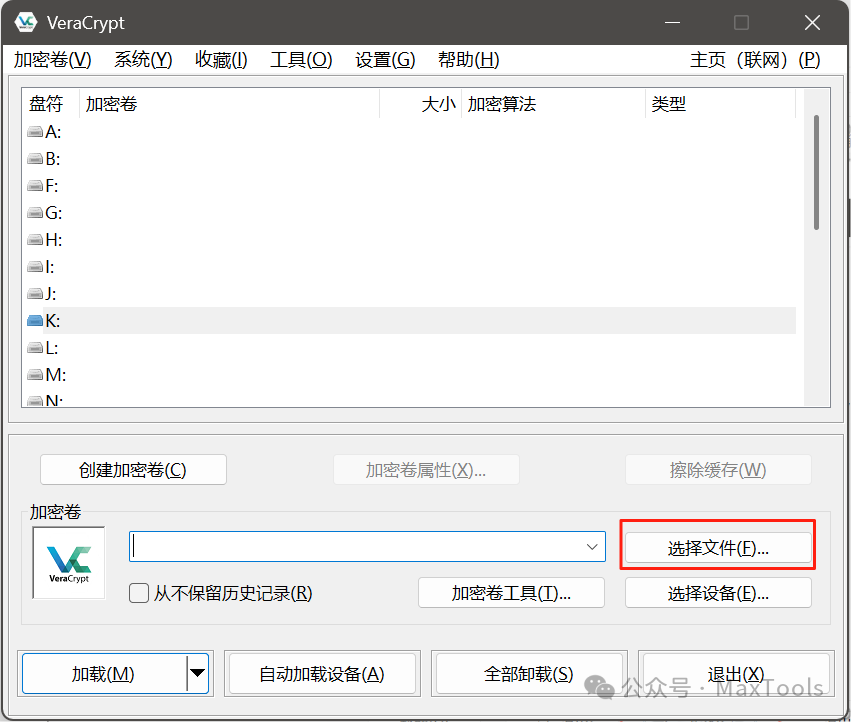This screenshot has width=851, height=722.
Task: Open the 收藏(I) menu
Action: 221,60
